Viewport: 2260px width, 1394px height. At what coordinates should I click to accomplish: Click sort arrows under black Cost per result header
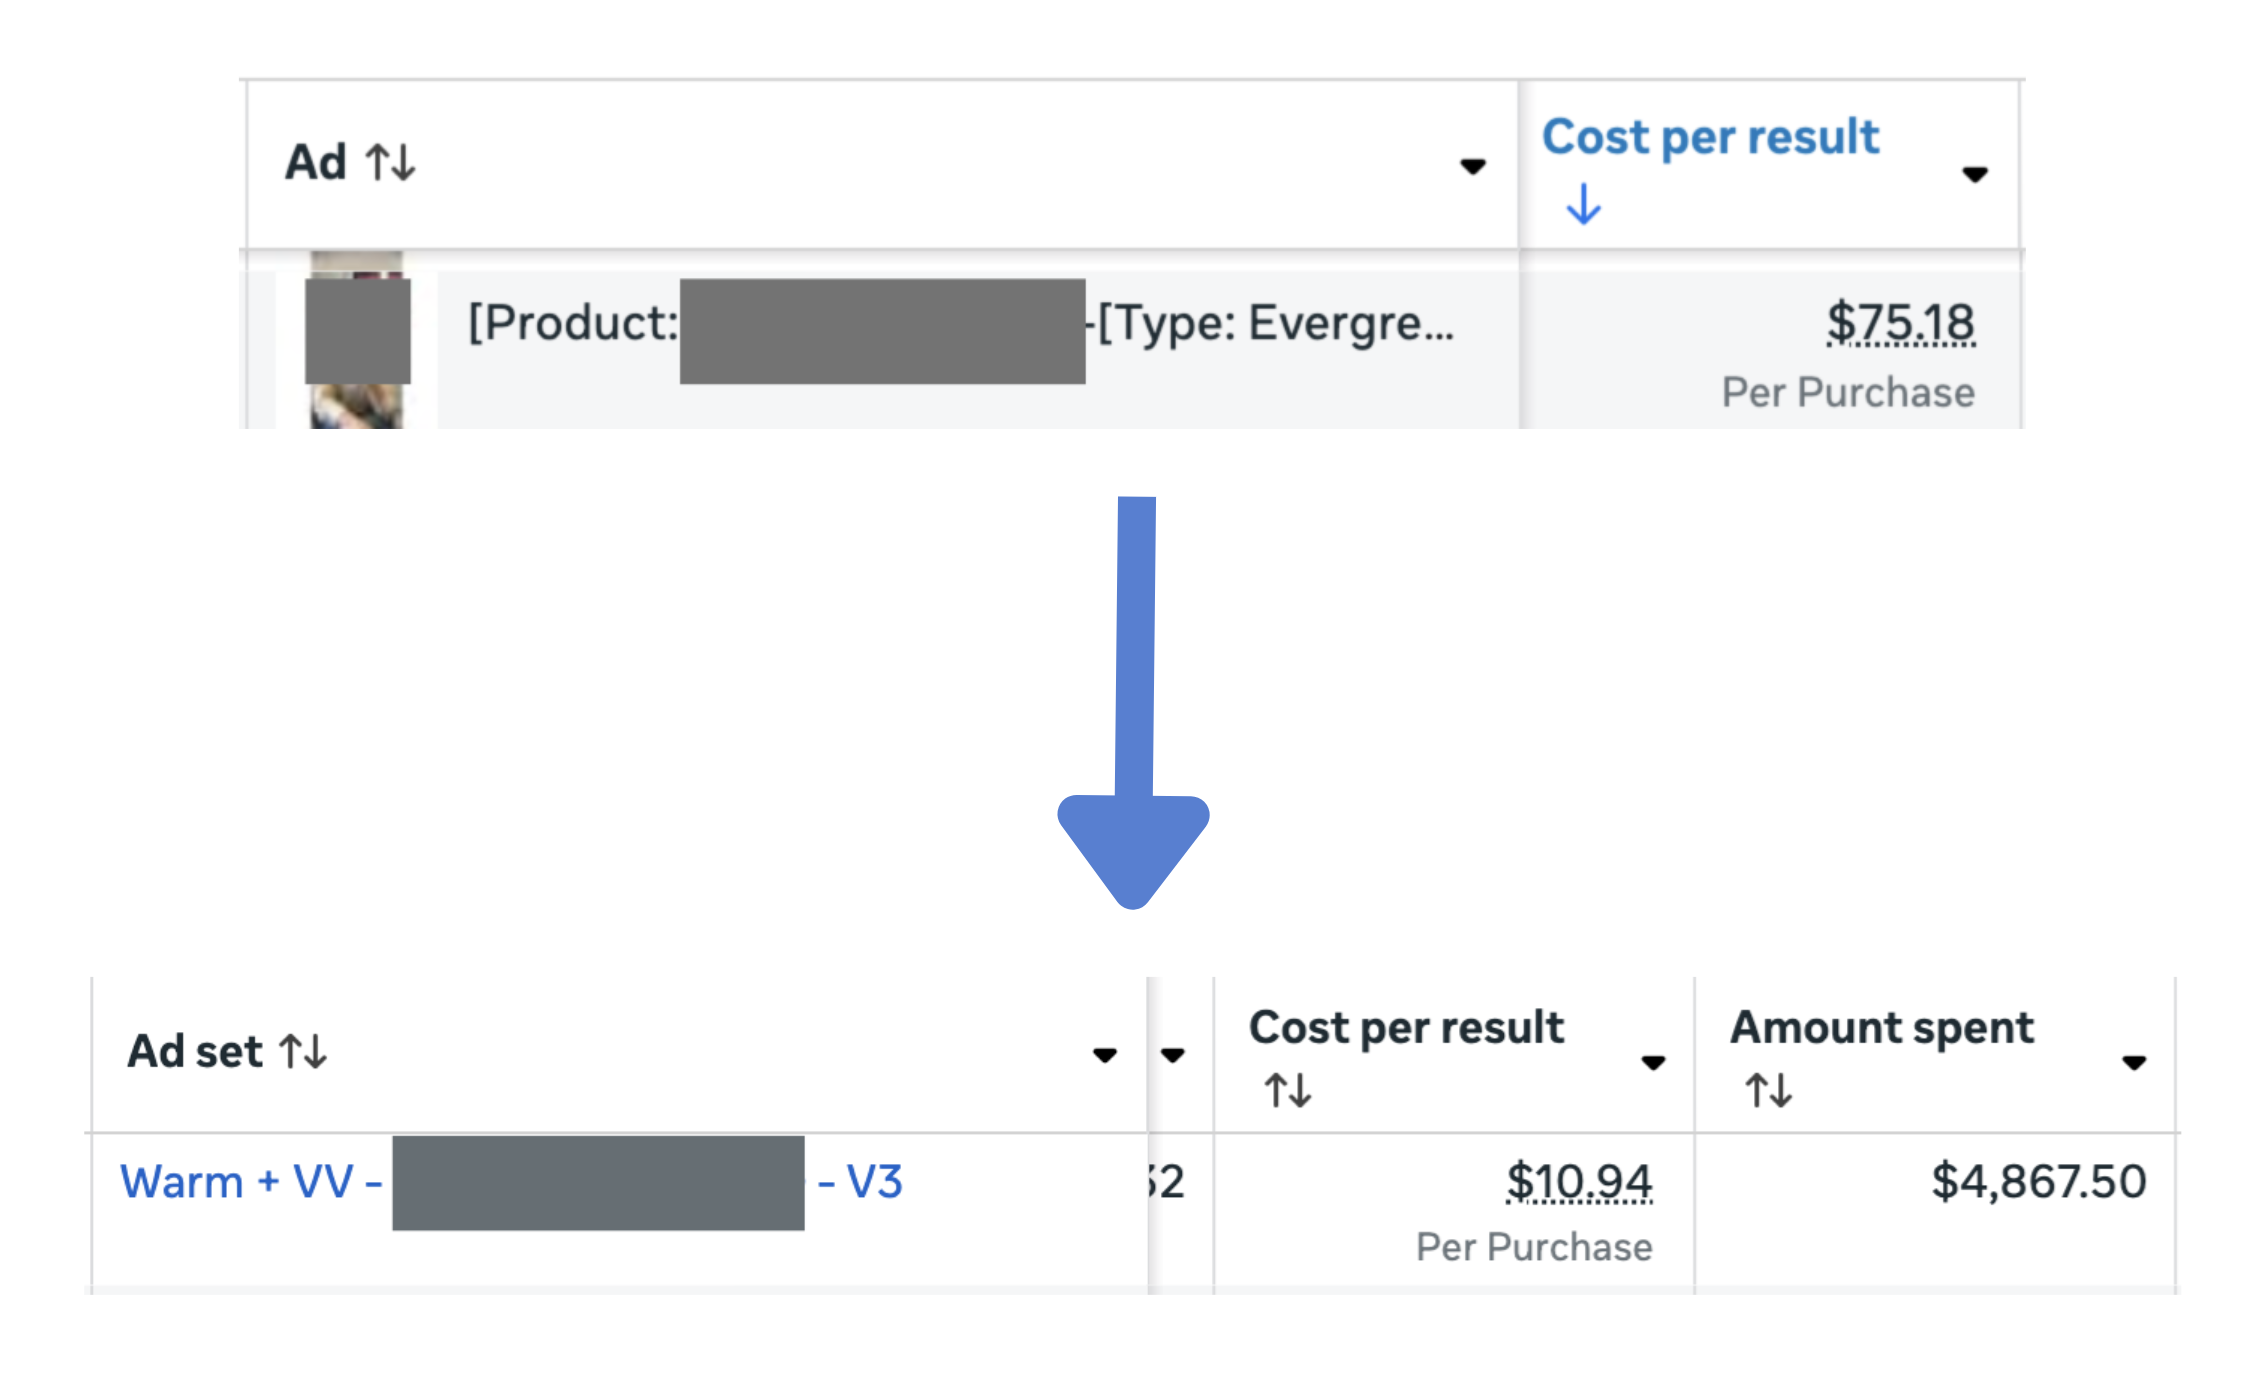[1287, 1090]
